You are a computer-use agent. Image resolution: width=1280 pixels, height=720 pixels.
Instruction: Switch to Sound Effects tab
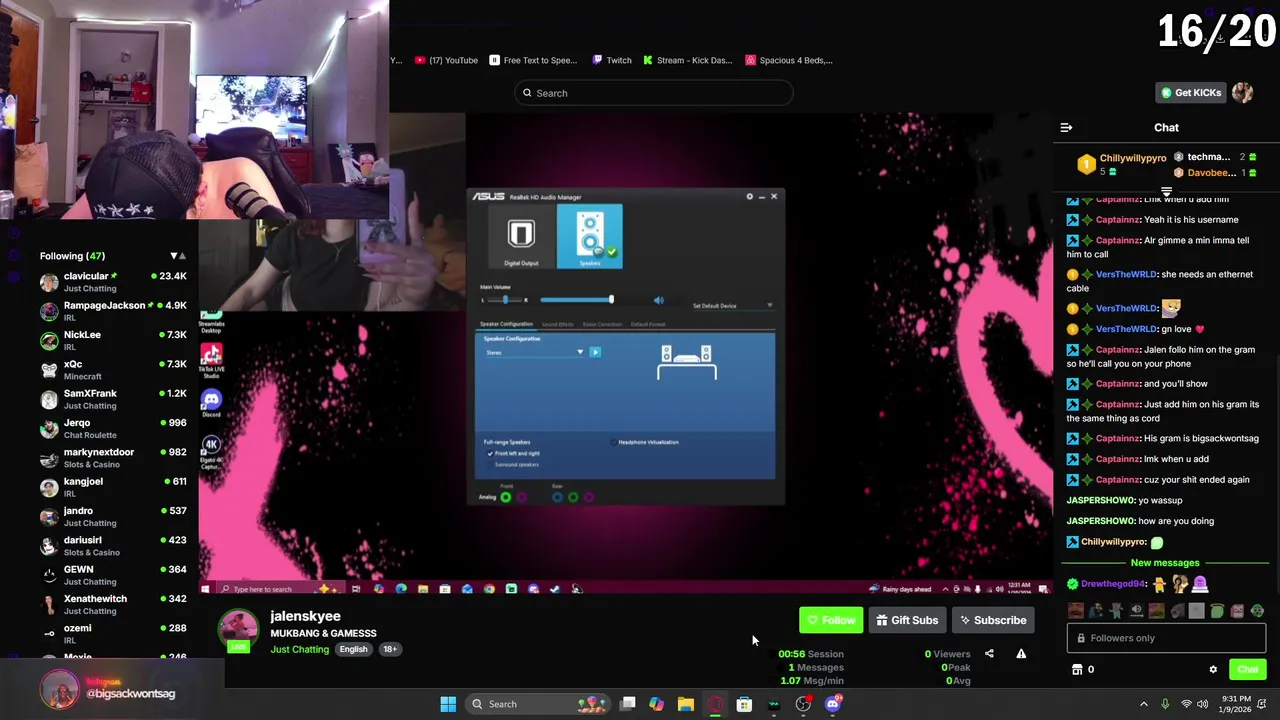(x=558, y=324)
